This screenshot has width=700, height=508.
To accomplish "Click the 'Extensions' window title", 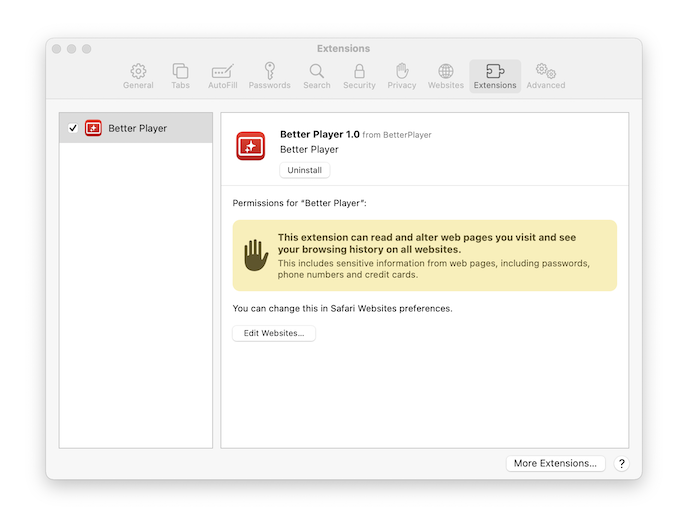I will (x=343, y=48).
